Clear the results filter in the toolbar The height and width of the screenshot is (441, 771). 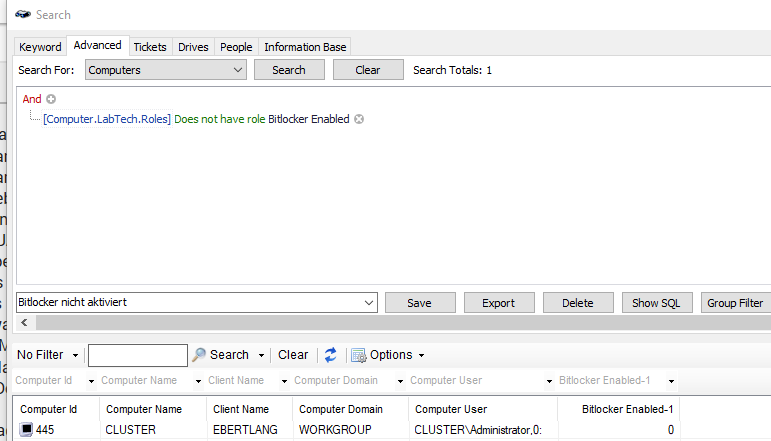(x=293, y=355)
